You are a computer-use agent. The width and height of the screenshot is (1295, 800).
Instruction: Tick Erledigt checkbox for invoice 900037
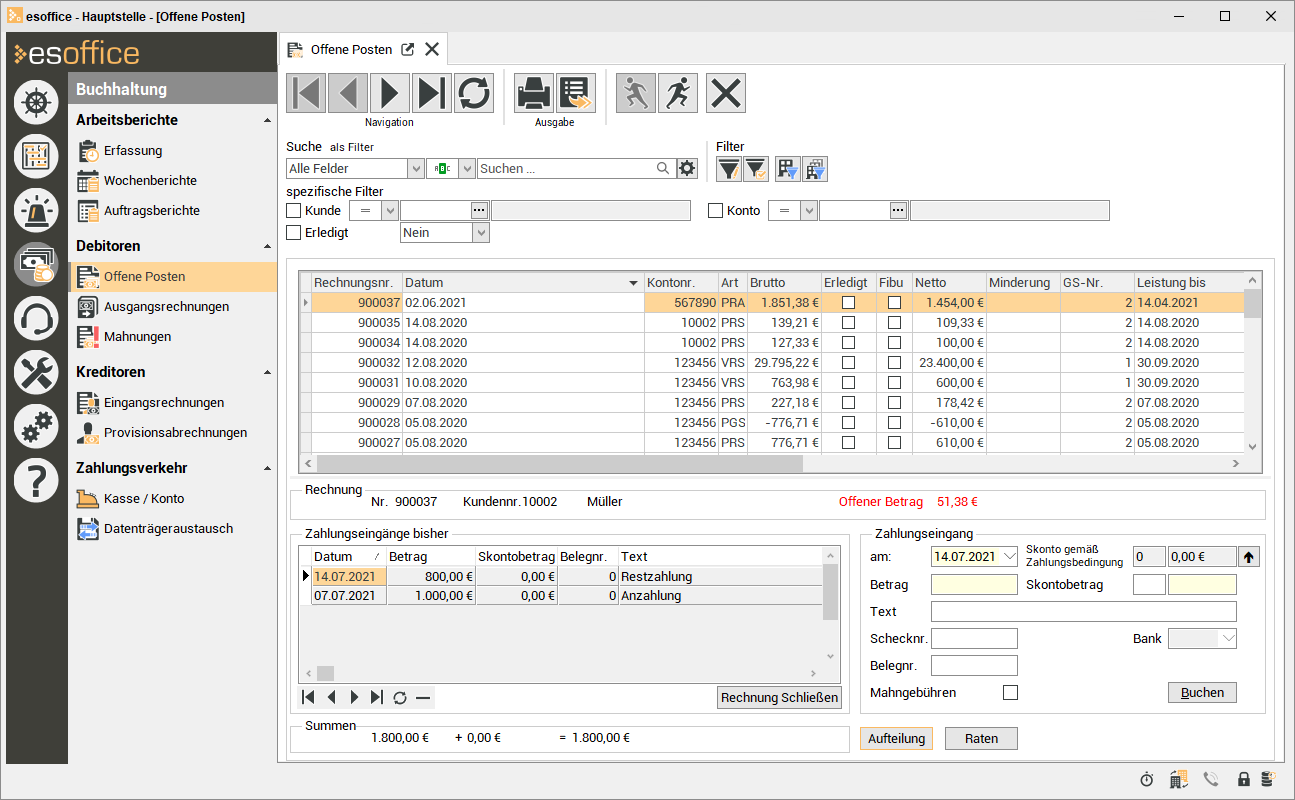[848, 302]
